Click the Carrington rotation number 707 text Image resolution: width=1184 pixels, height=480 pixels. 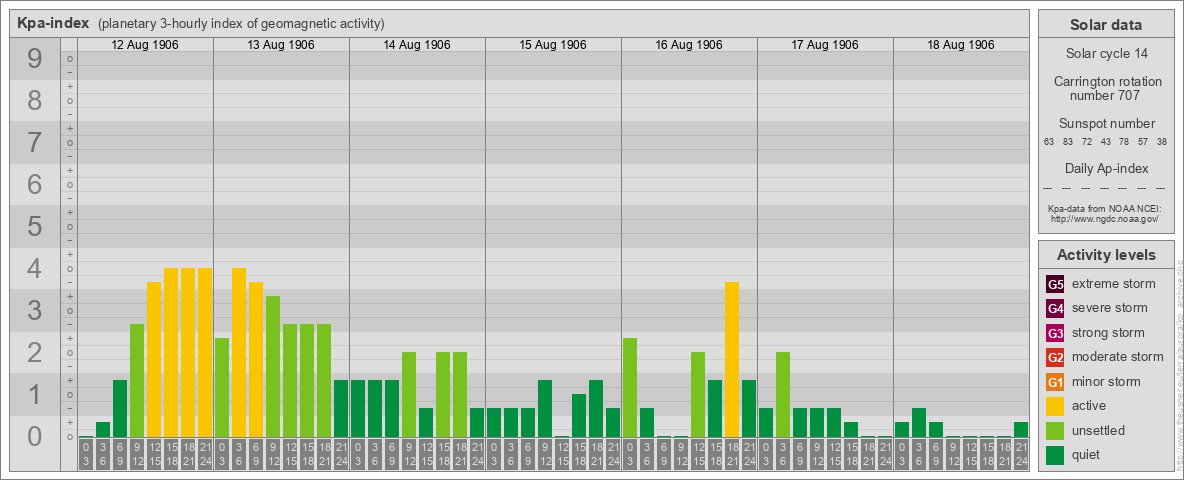tap(1106, 88)
